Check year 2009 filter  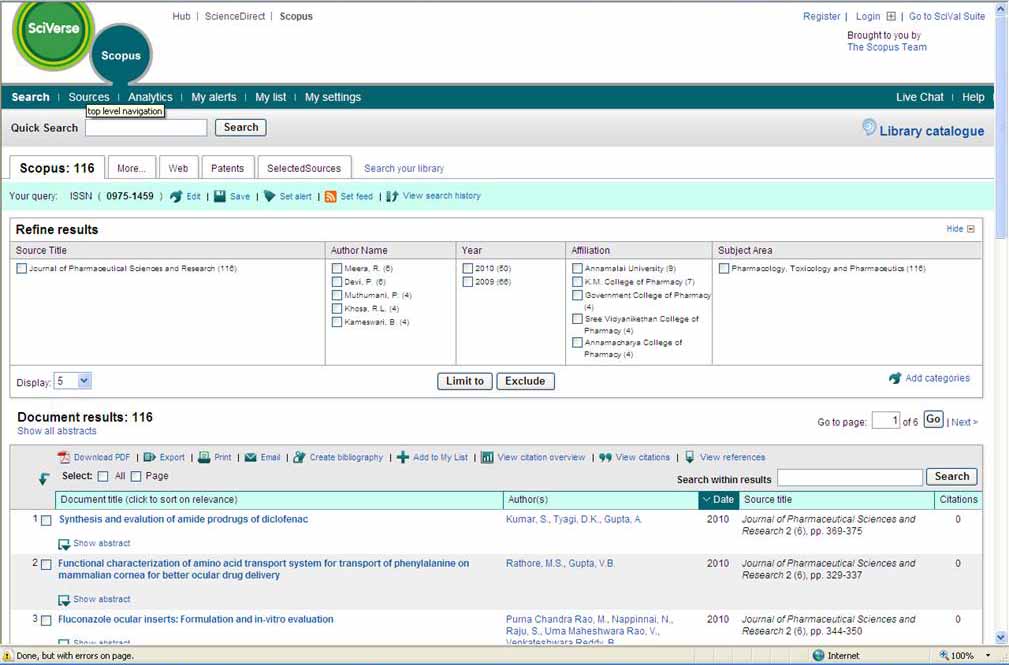[468, 282]
